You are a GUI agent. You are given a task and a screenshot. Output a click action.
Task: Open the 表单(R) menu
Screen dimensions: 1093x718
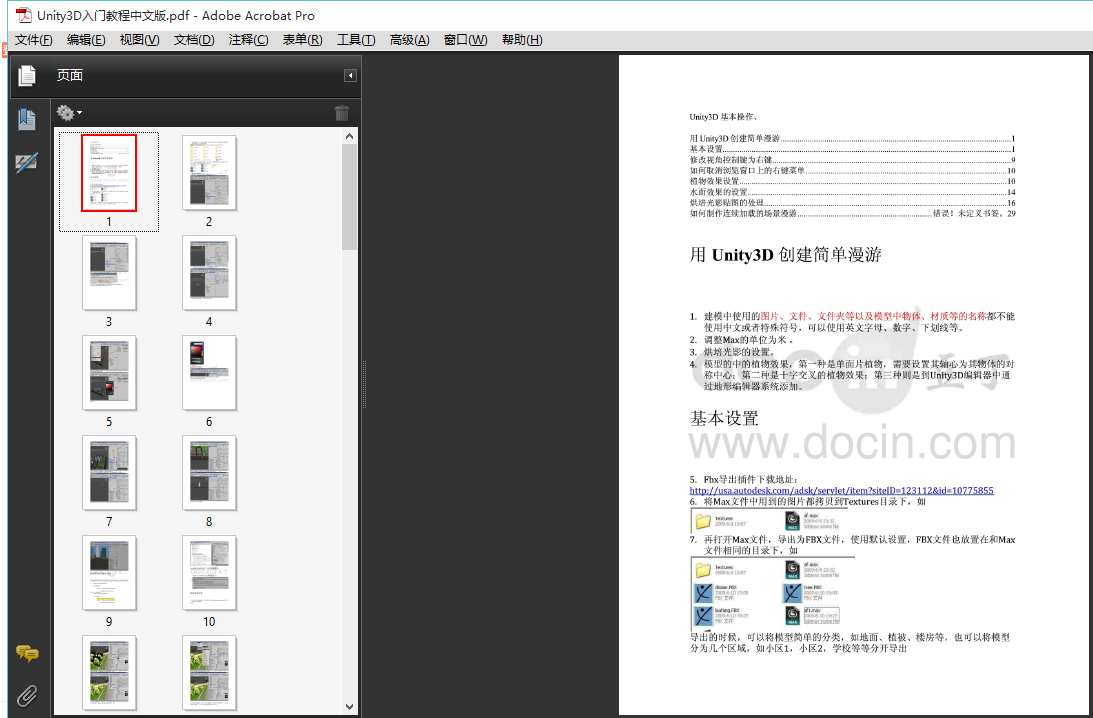point(302,40)
